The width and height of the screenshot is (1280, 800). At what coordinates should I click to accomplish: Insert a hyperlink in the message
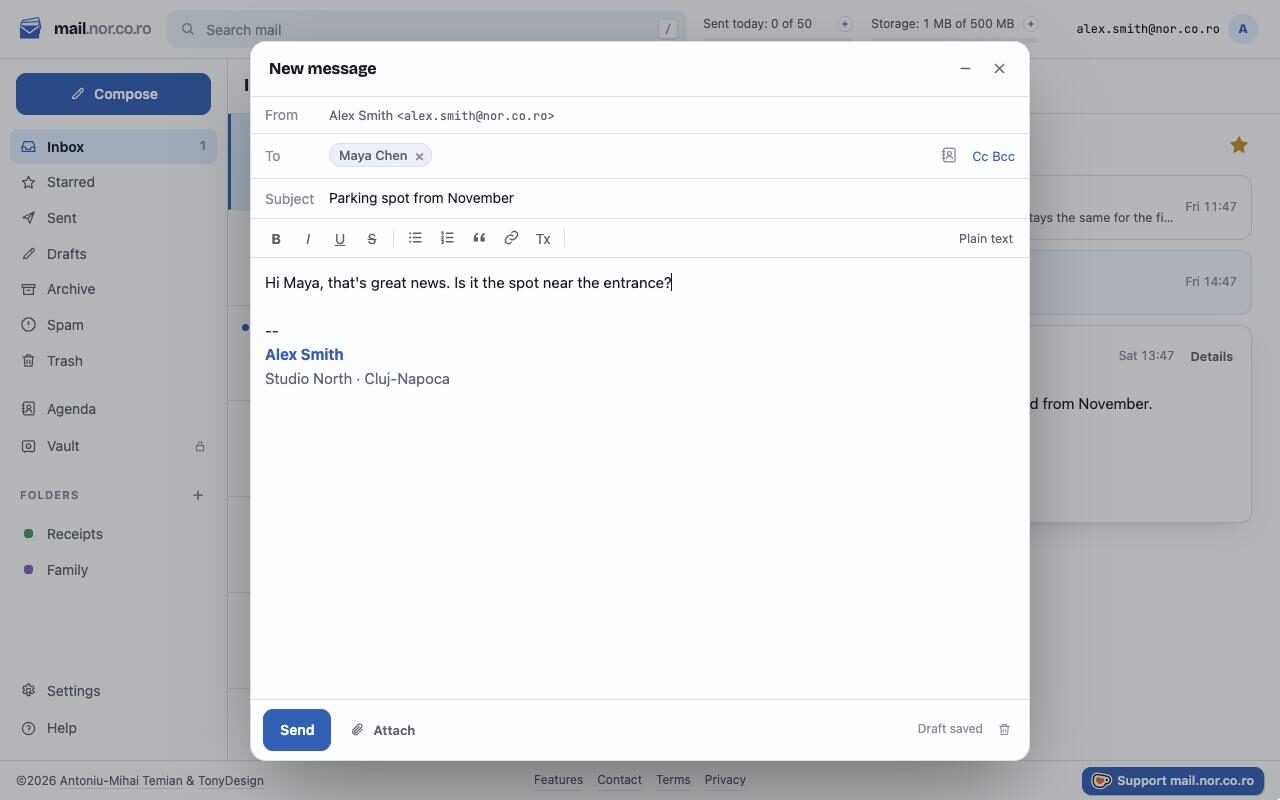coord(511,238)
